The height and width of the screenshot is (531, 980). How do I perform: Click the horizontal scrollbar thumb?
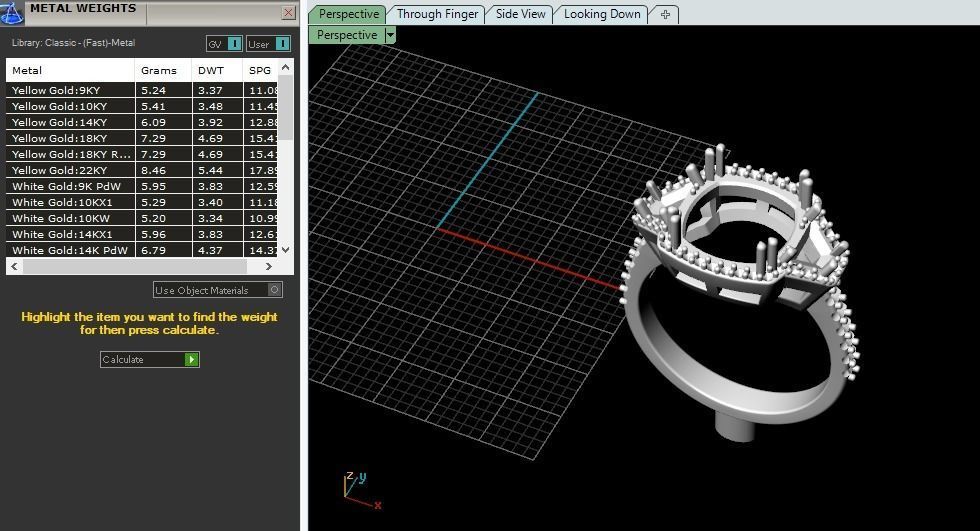click(134, 266)
